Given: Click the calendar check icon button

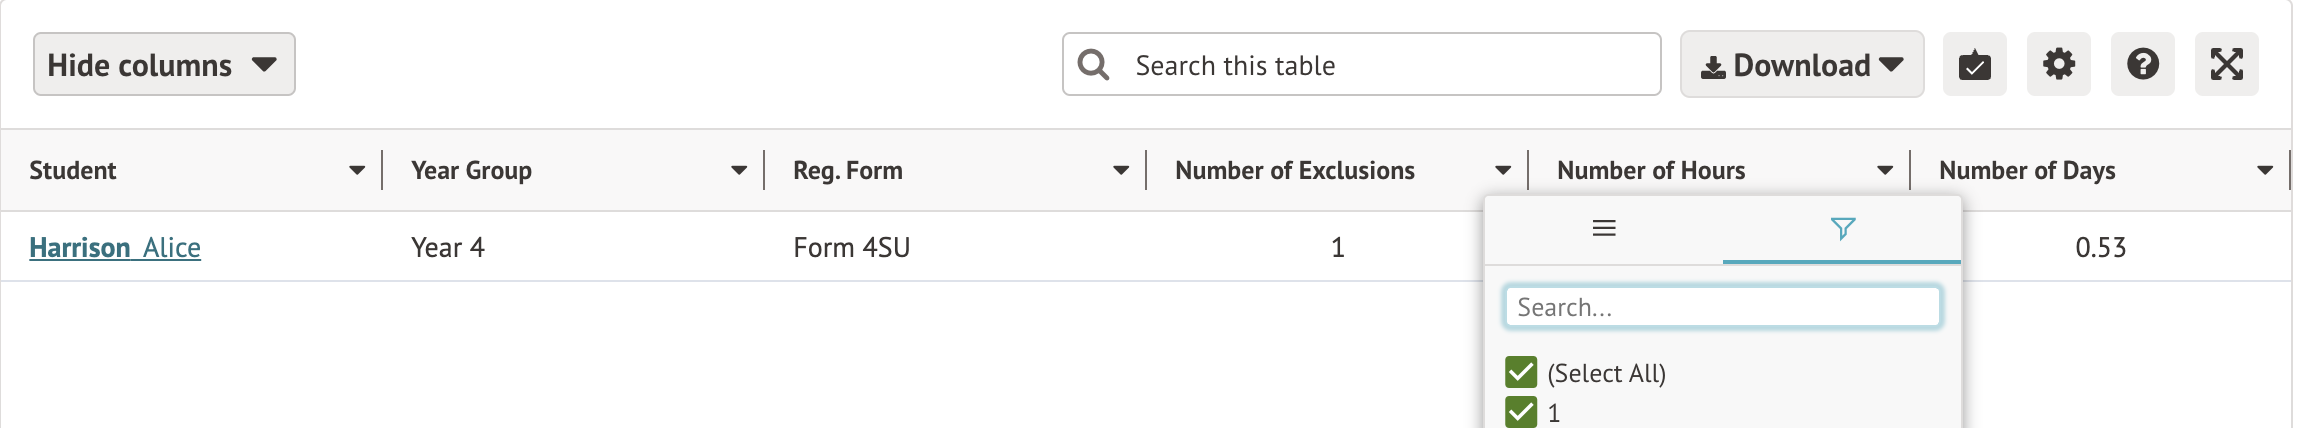Looking at the screenshot, I should click(1974, 65).
